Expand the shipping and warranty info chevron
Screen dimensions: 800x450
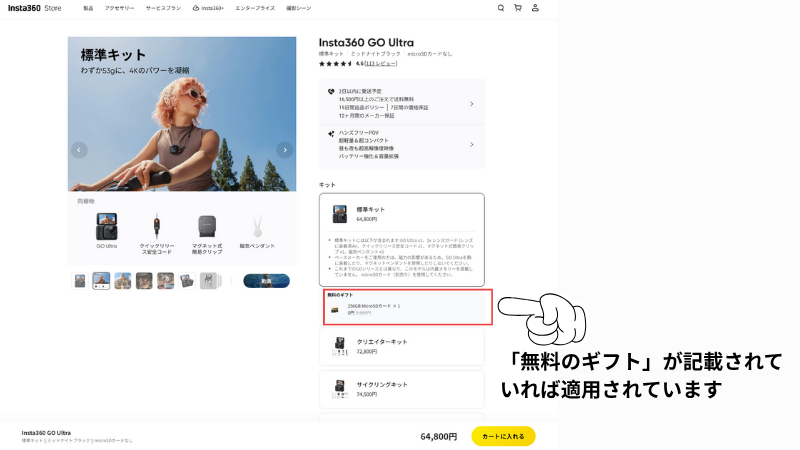point(472,103)
